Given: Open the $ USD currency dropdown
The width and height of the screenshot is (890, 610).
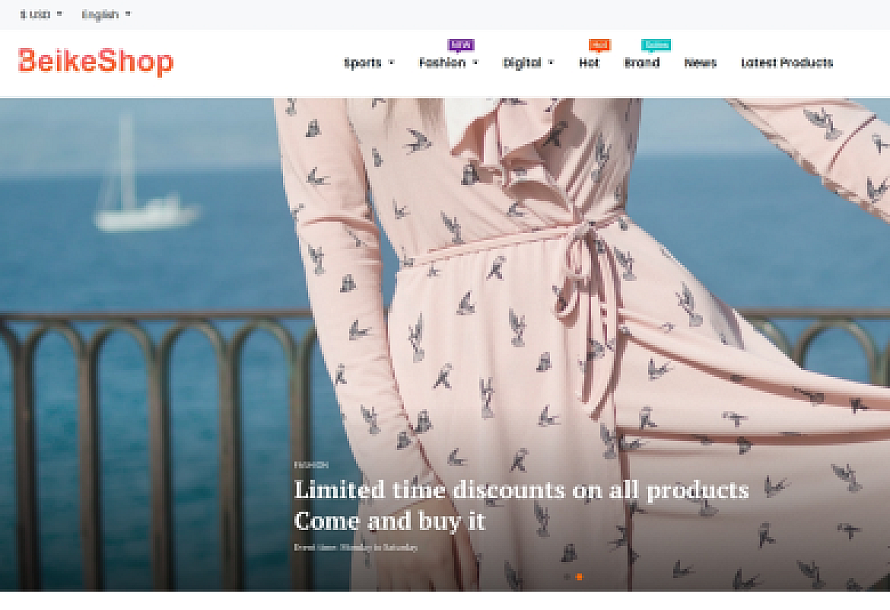Looking at the screenshot, I should tap(41, 14).
